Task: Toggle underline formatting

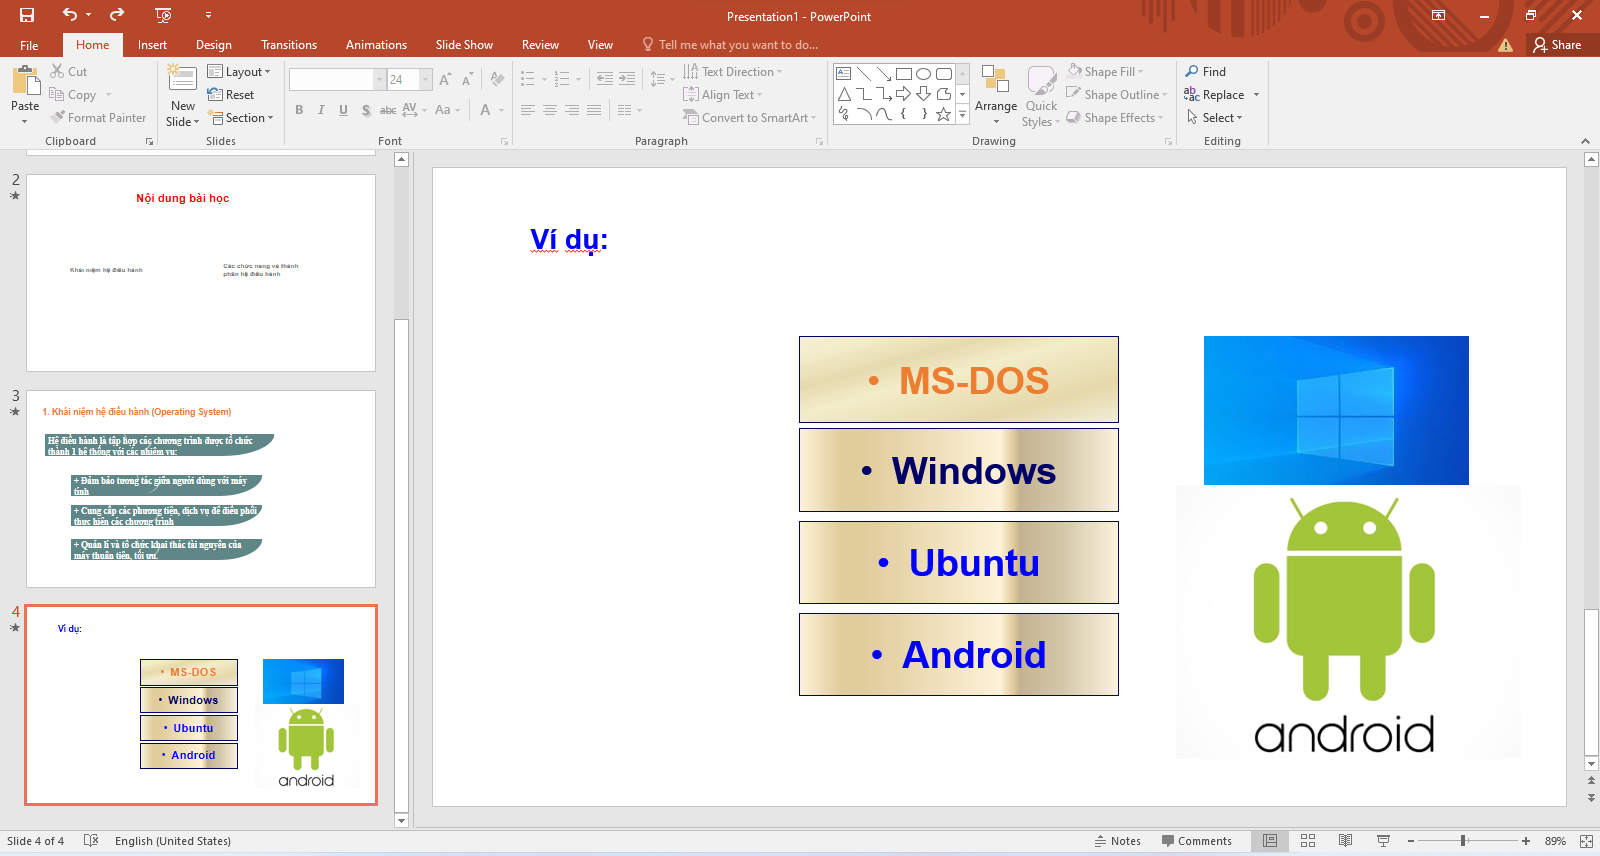Action: 343,110
